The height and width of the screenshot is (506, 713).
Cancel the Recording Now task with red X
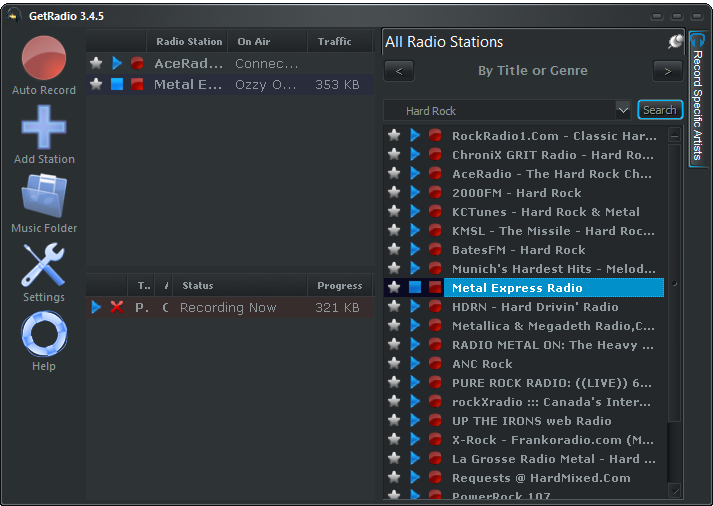tap(117, 307)
